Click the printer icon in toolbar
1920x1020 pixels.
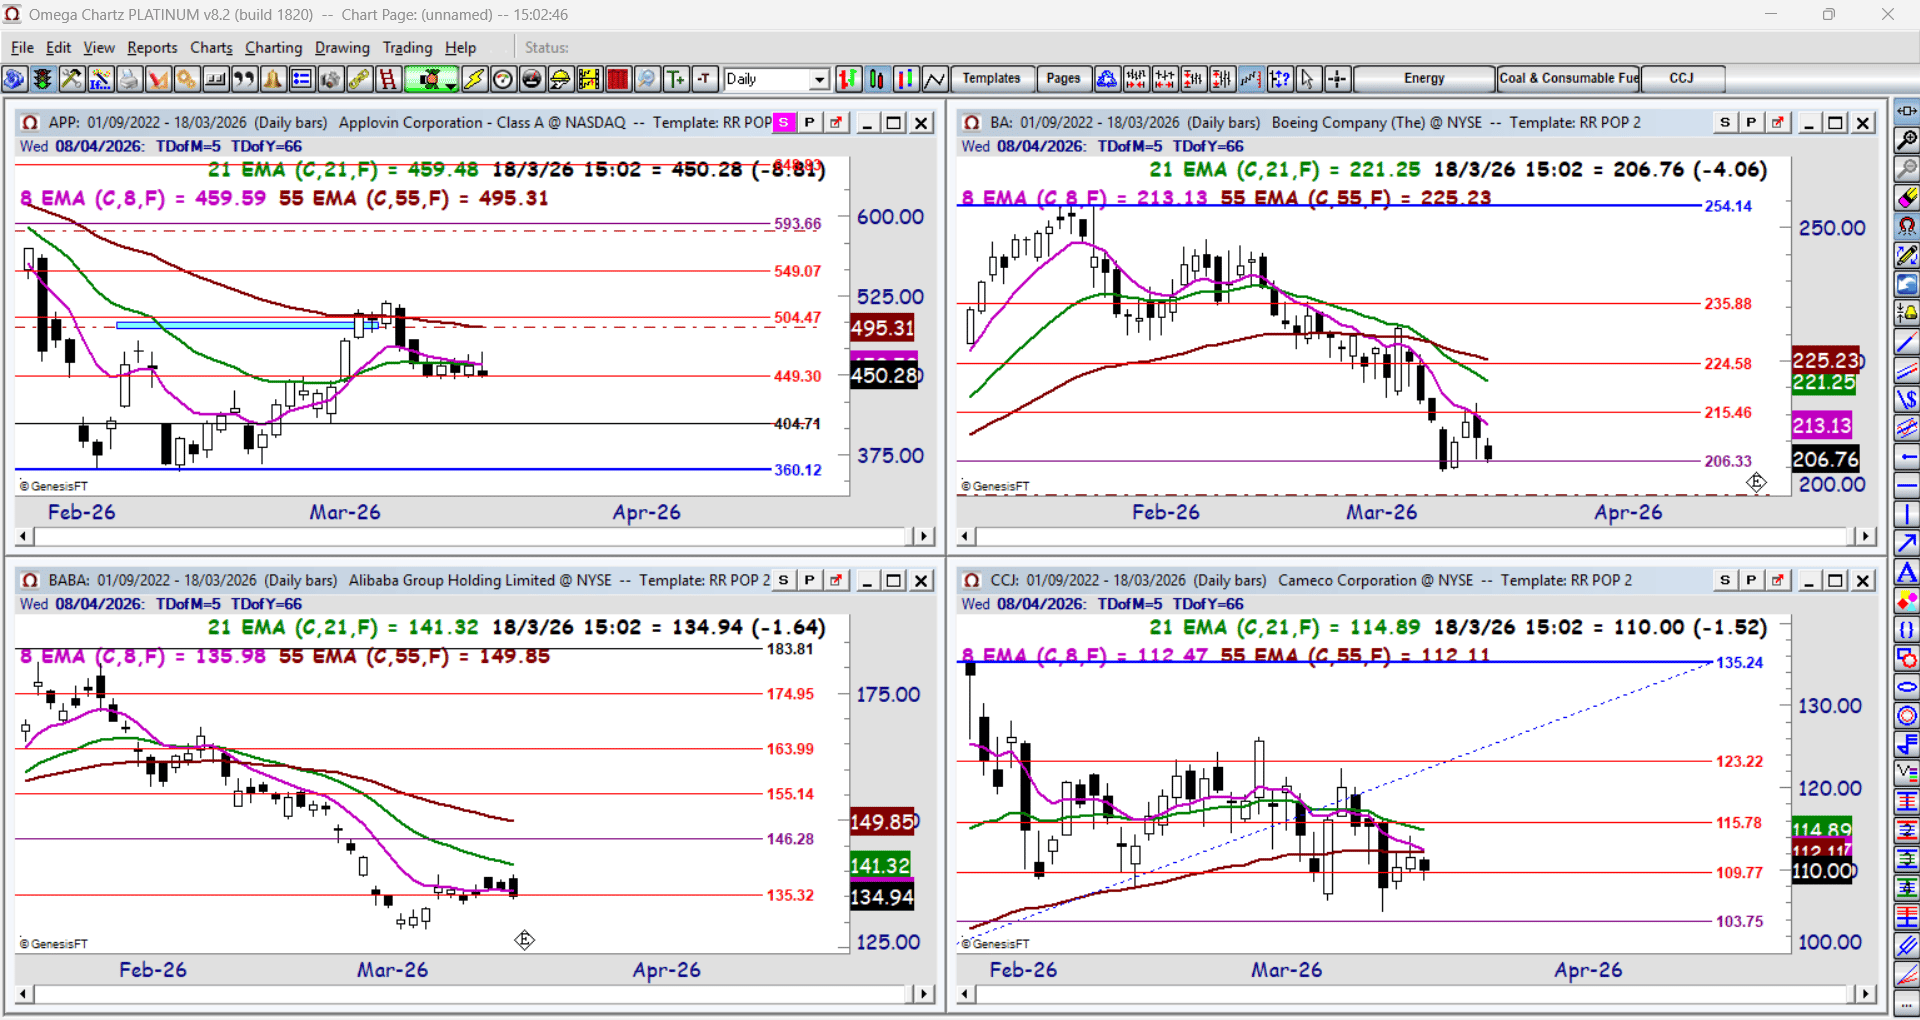click(x=129, y=79)
